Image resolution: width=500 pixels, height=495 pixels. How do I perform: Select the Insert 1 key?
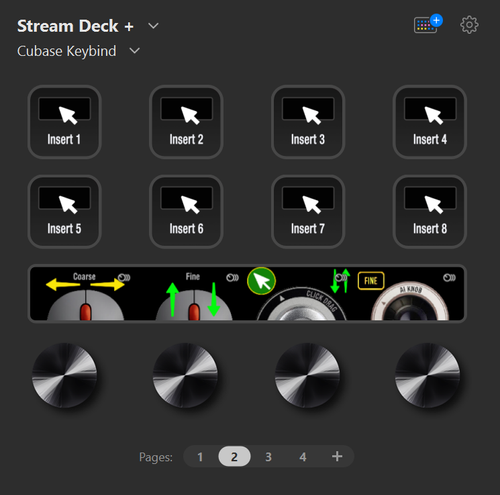[x=64, y=122]
